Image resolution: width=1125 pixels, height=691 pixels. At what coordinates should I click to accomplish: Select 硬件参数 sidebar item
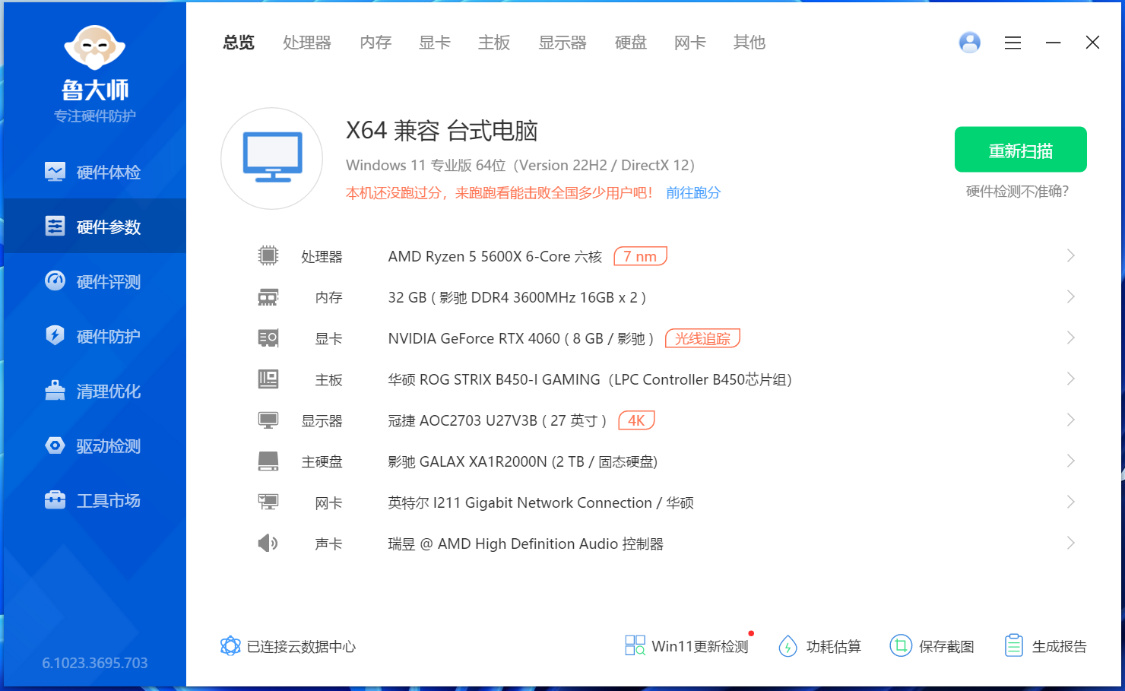click(x=95, y=227)
